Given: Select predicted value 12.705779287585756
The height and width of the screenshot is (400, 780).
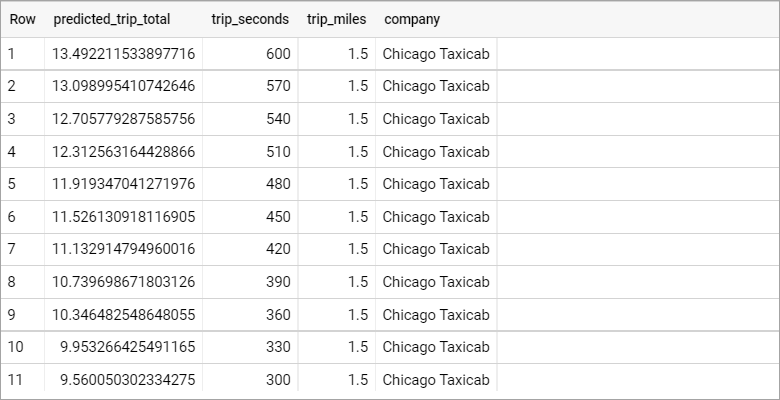Looking at the screenshot, I should [x=123, y=119].
